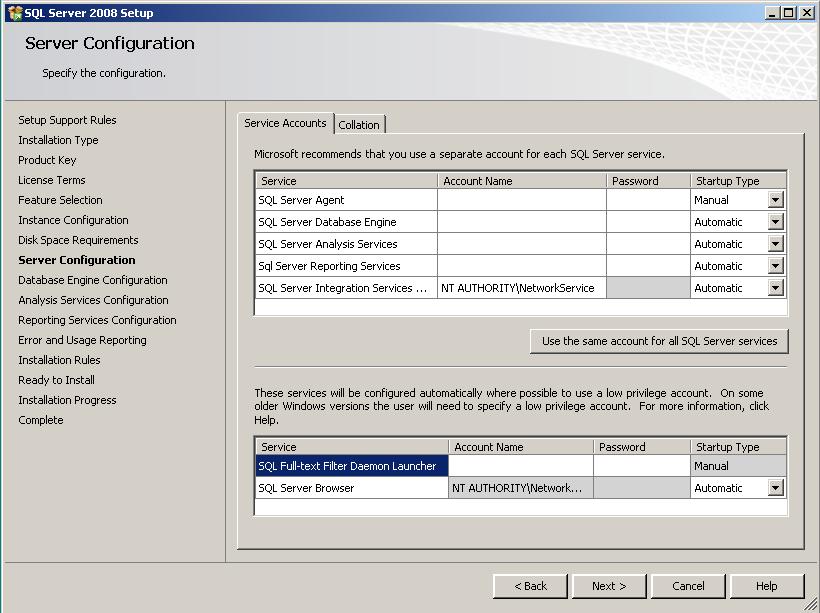Screen dimensions: 820x613
Task: Open Startup Type dropdown for SQL Server Agent
Action: (776, 200)
